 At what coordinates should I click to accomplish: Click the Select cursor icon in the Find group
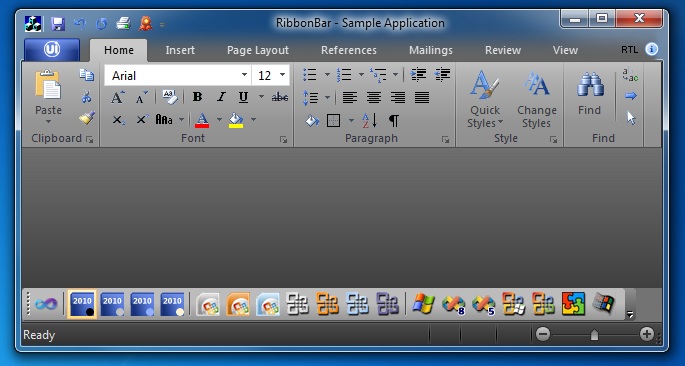pos(631,118)
